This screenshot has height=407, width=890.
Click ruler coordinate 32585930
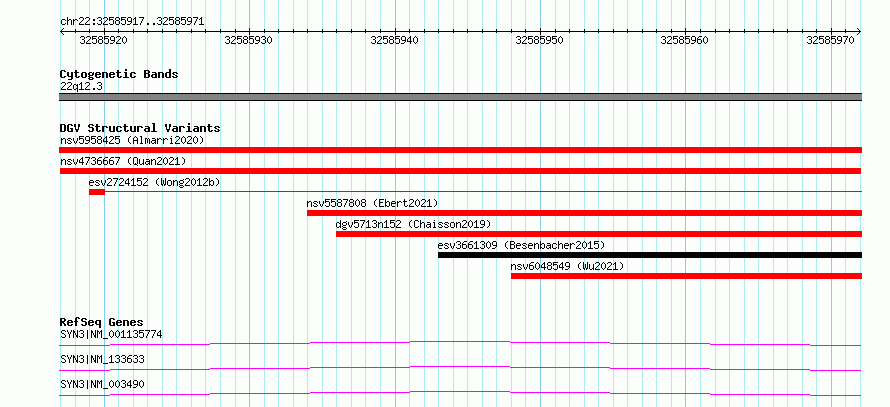249,40
